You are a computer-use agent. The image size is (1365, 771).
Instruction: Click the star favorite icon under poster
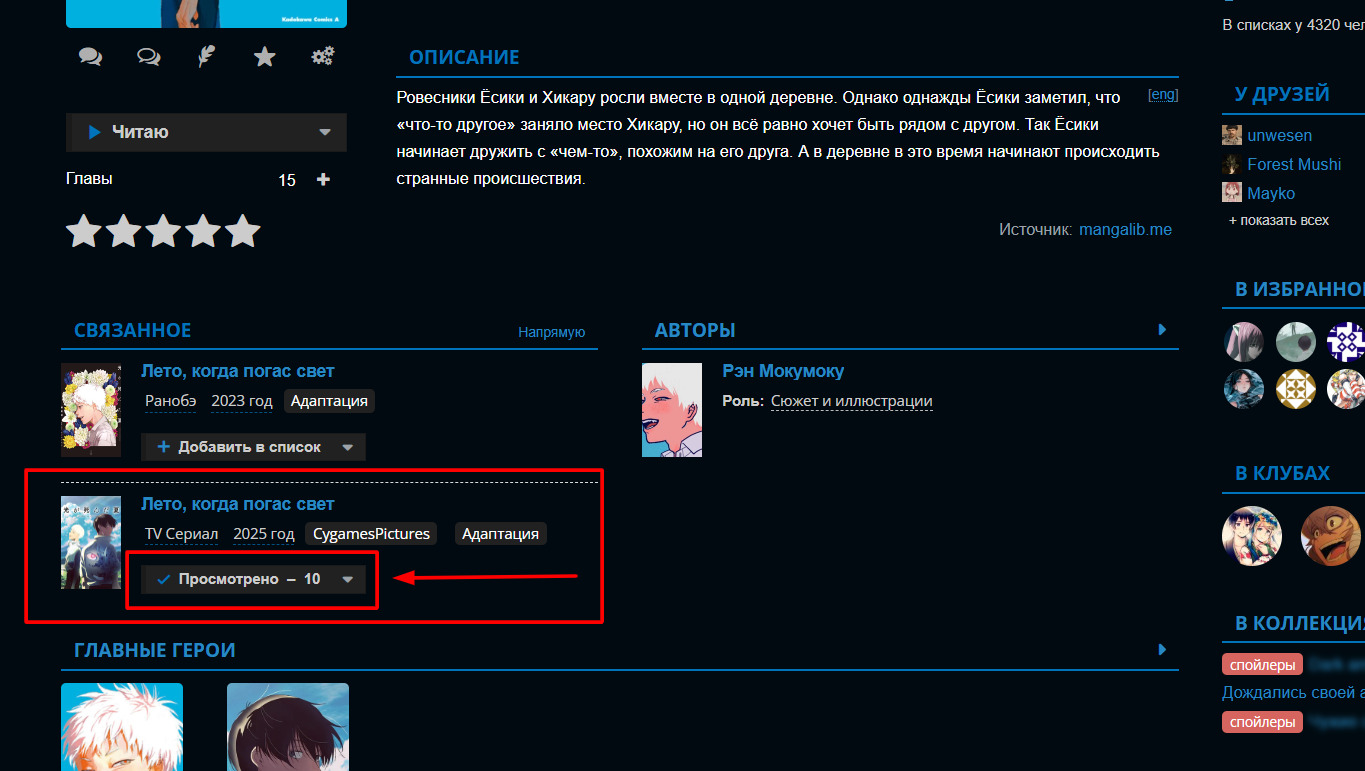(264, 57)
